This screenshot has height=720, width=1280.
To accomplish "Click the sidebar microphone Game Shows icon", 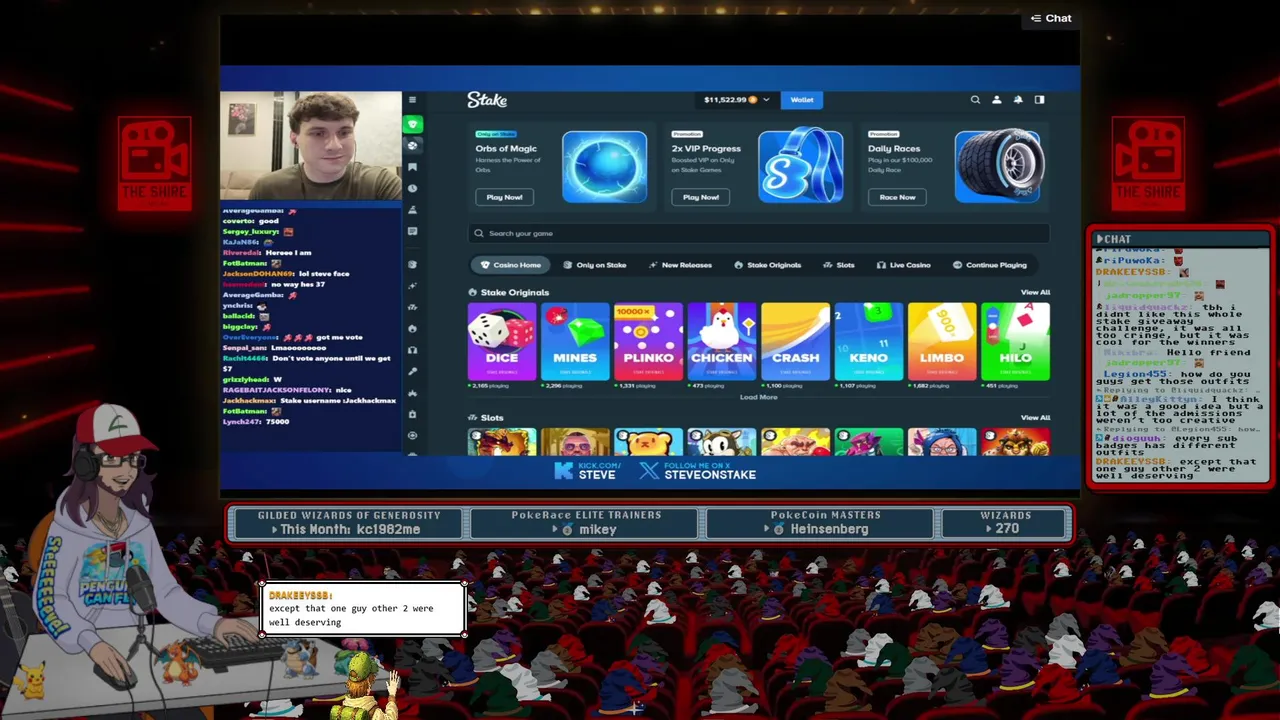I will point(412,371).
